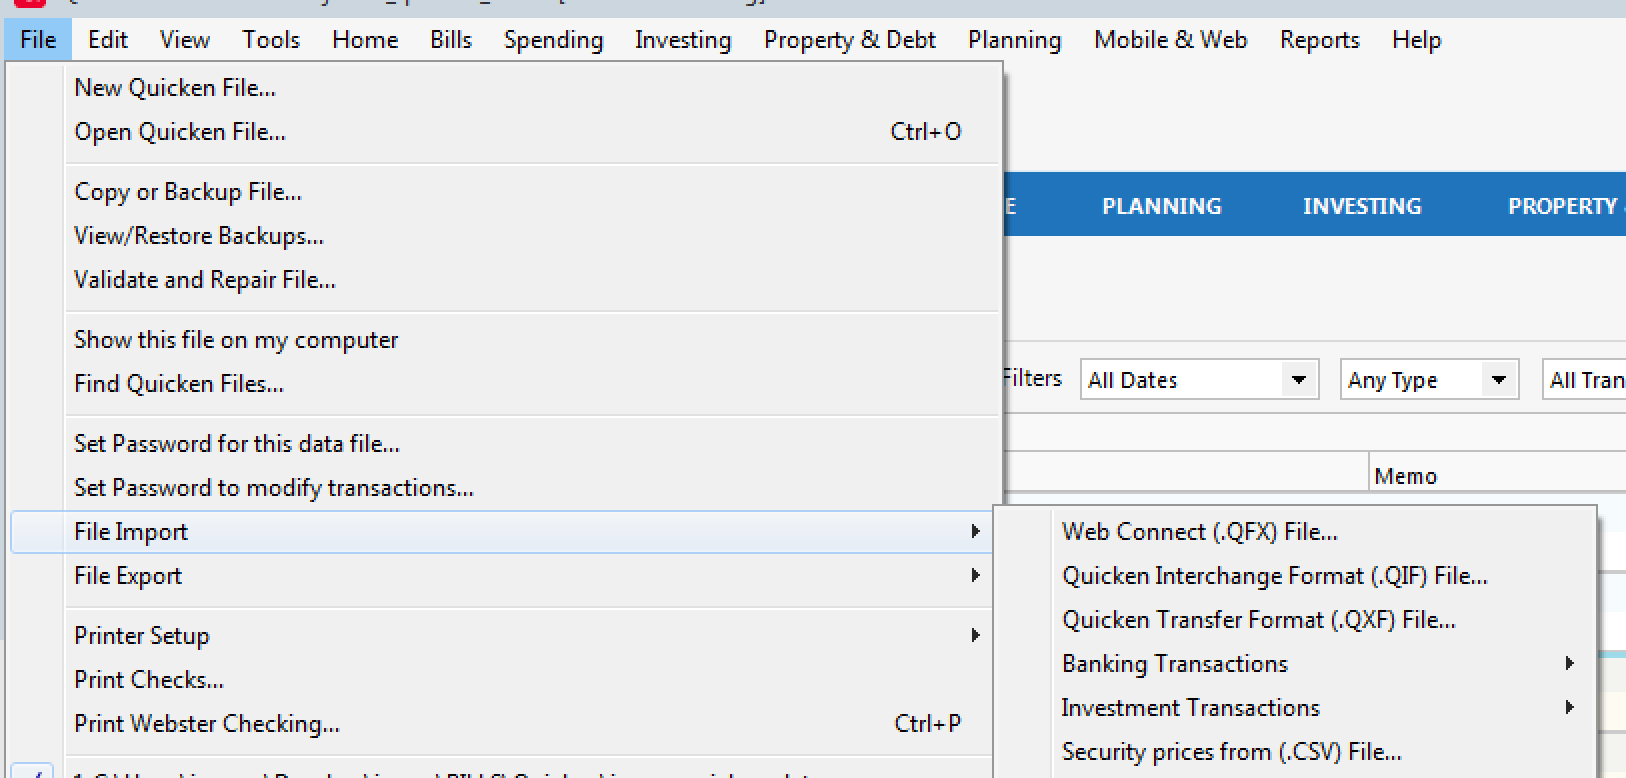The image size is (1626, 778).
Task: Select Web Connect (.QFX) File import
Action: pyautogui.click(x=1199, y=531)
